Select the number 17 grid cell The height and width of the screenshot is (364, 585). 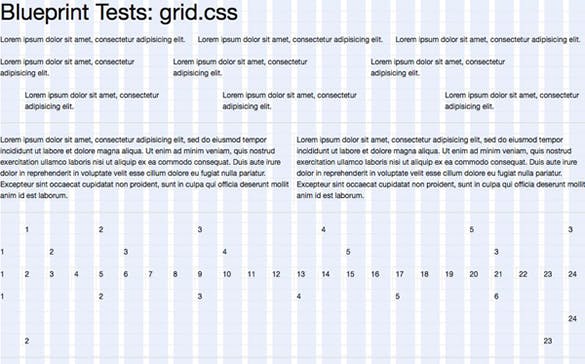point(400,274)
